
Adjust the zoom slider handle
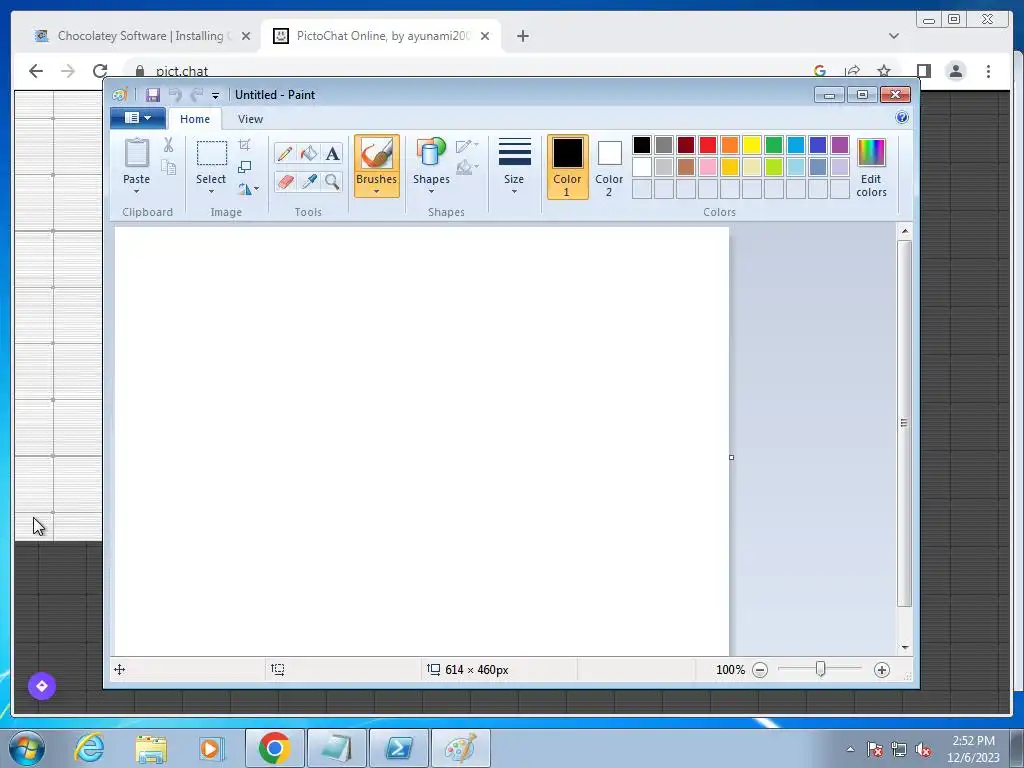coord(820,669)
